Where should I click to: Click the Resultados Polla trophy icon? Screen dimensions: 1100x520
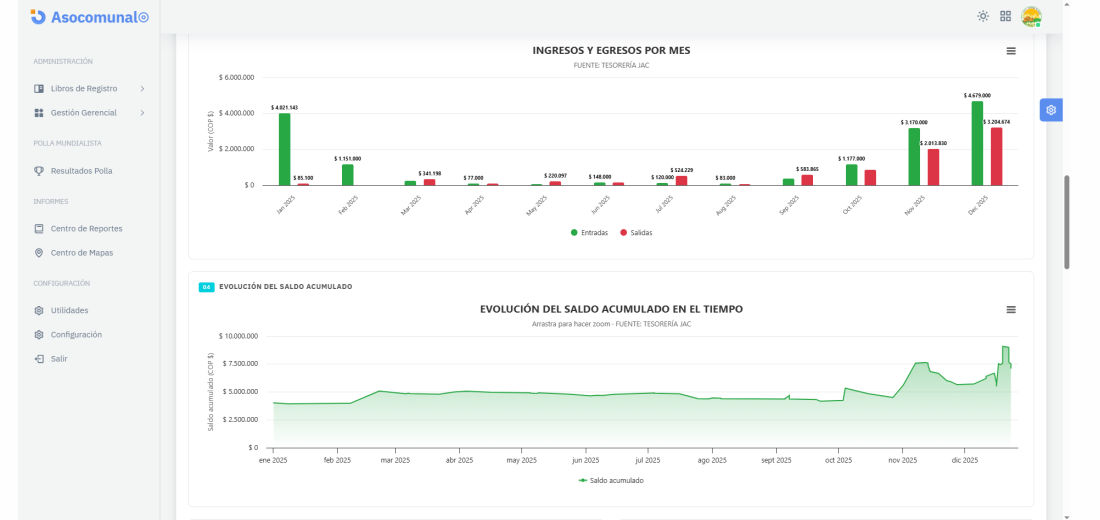(39, 171)
